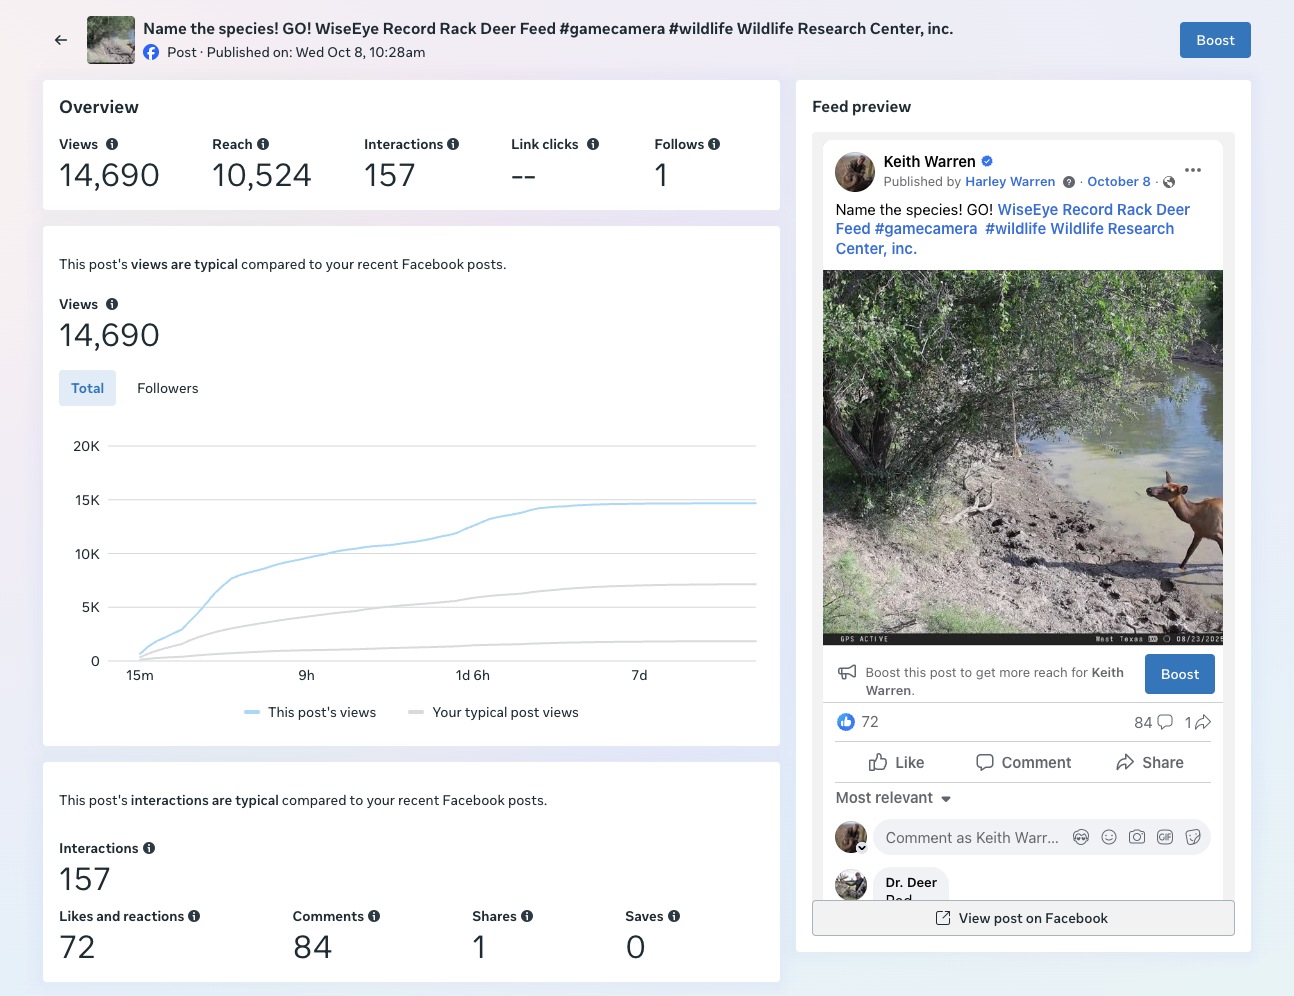Switch to the Followers views tab
1294x996 pixels.
click(168, 388)
